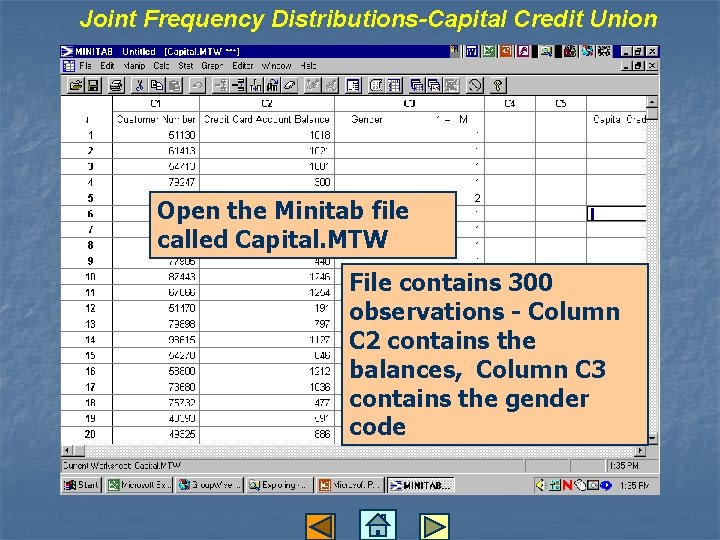Open the Stat menu

click(x=186, y=66)
